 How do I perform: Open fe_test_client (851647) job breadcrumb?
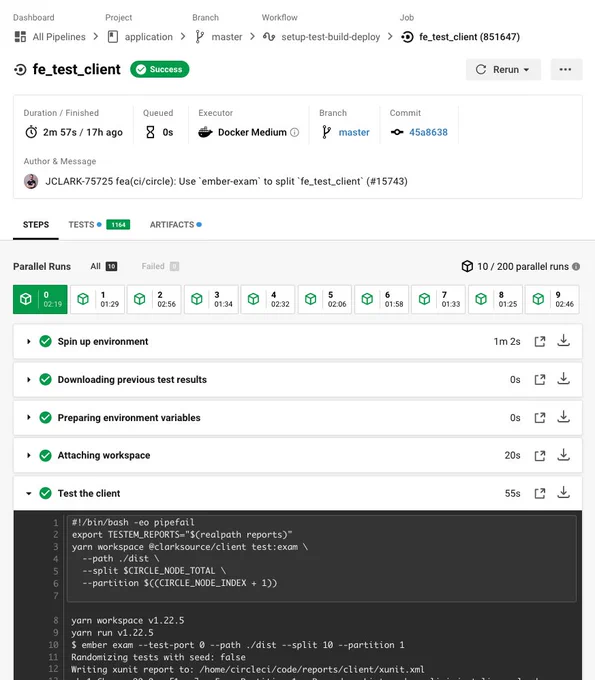tap(469, 37)
